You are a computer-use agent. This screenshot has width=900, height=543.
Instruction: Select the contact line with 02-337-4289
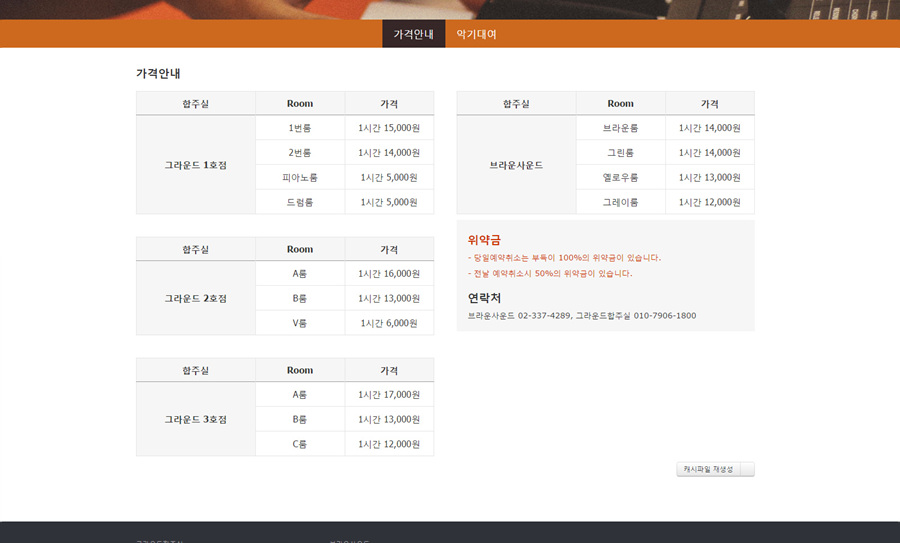(x=581, y=316)
